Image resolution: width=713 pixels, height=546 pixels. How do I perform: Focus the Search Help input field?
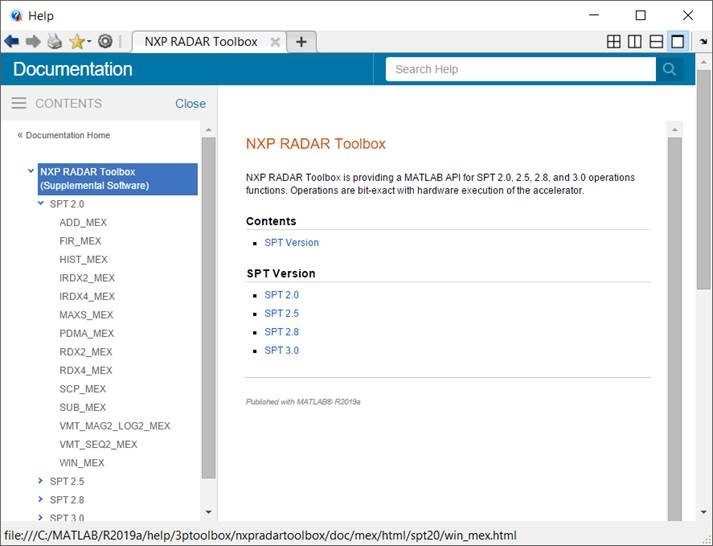tap(521, 69)
